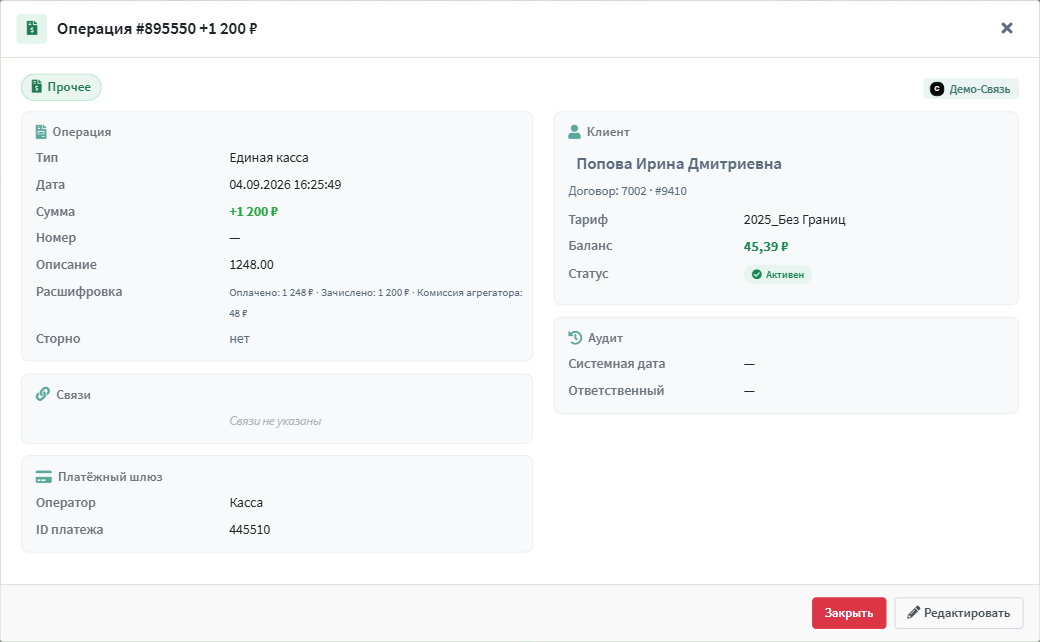This screenshot has width=1040, height=642.
Task: Select the date 04.09.2026 16:25:49
Action: click(285, 184)
